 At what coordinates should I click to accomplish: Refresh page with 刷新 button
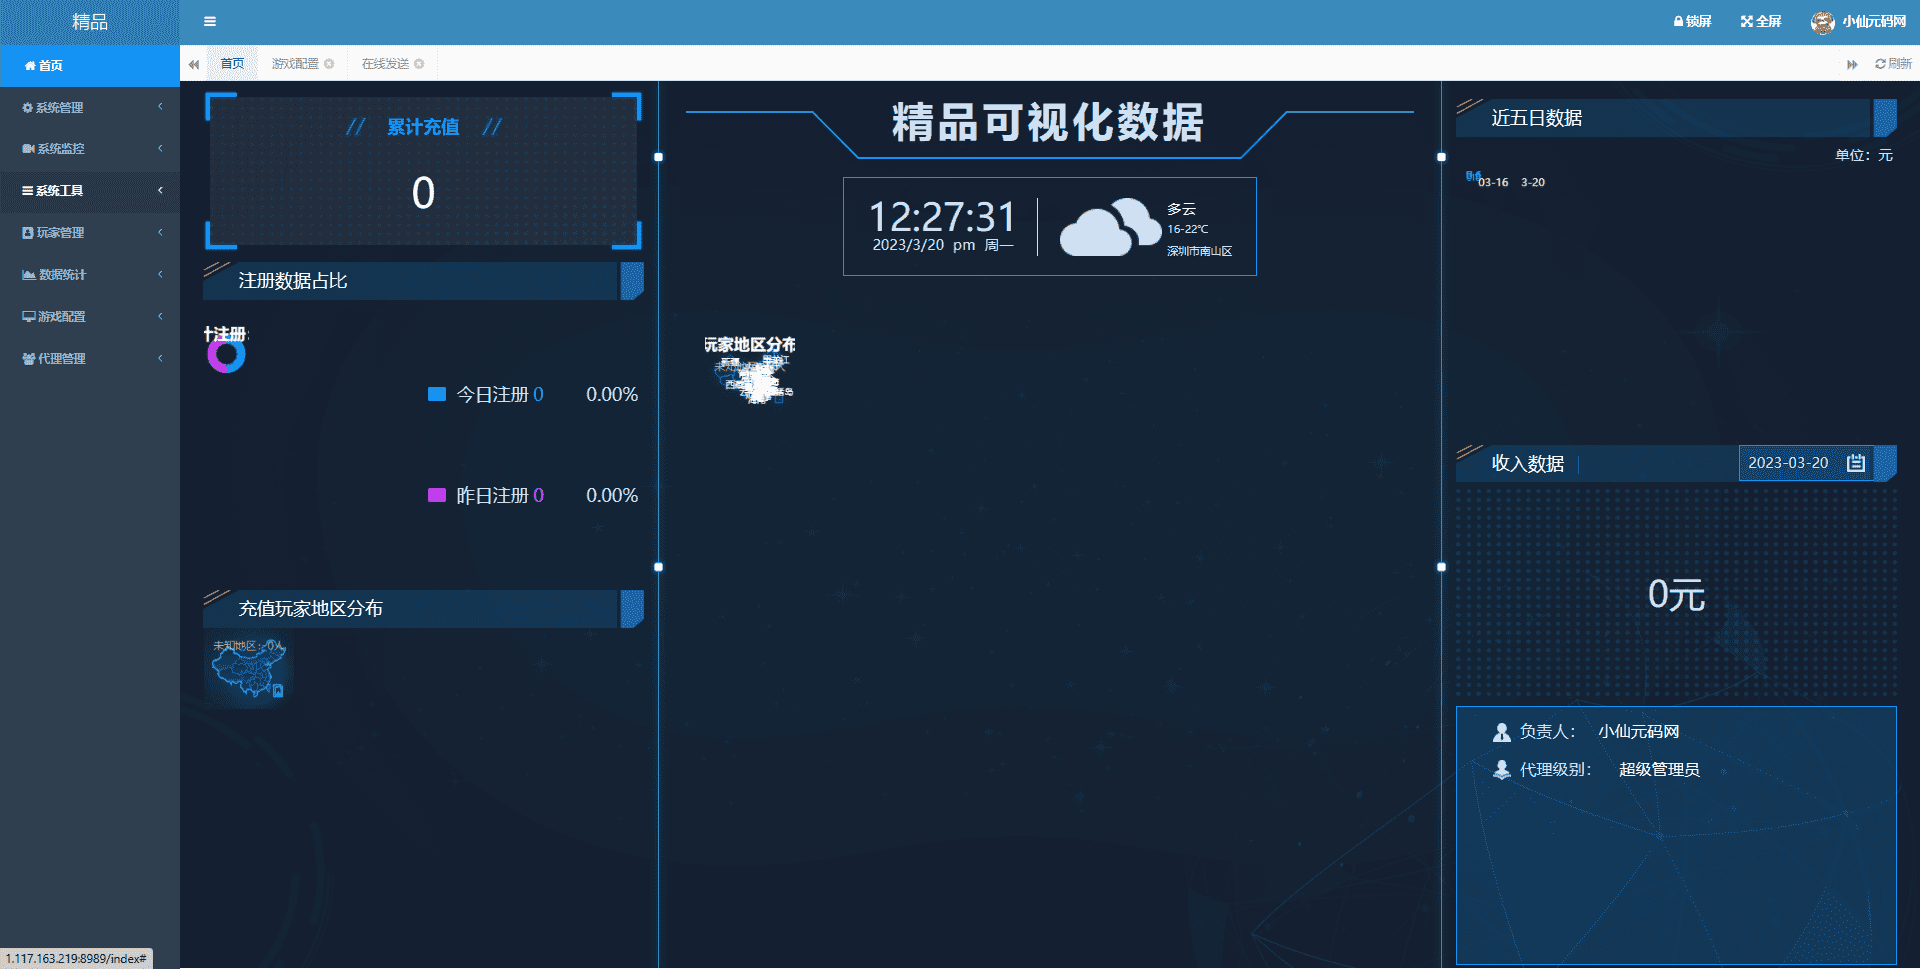[1893, 64]
